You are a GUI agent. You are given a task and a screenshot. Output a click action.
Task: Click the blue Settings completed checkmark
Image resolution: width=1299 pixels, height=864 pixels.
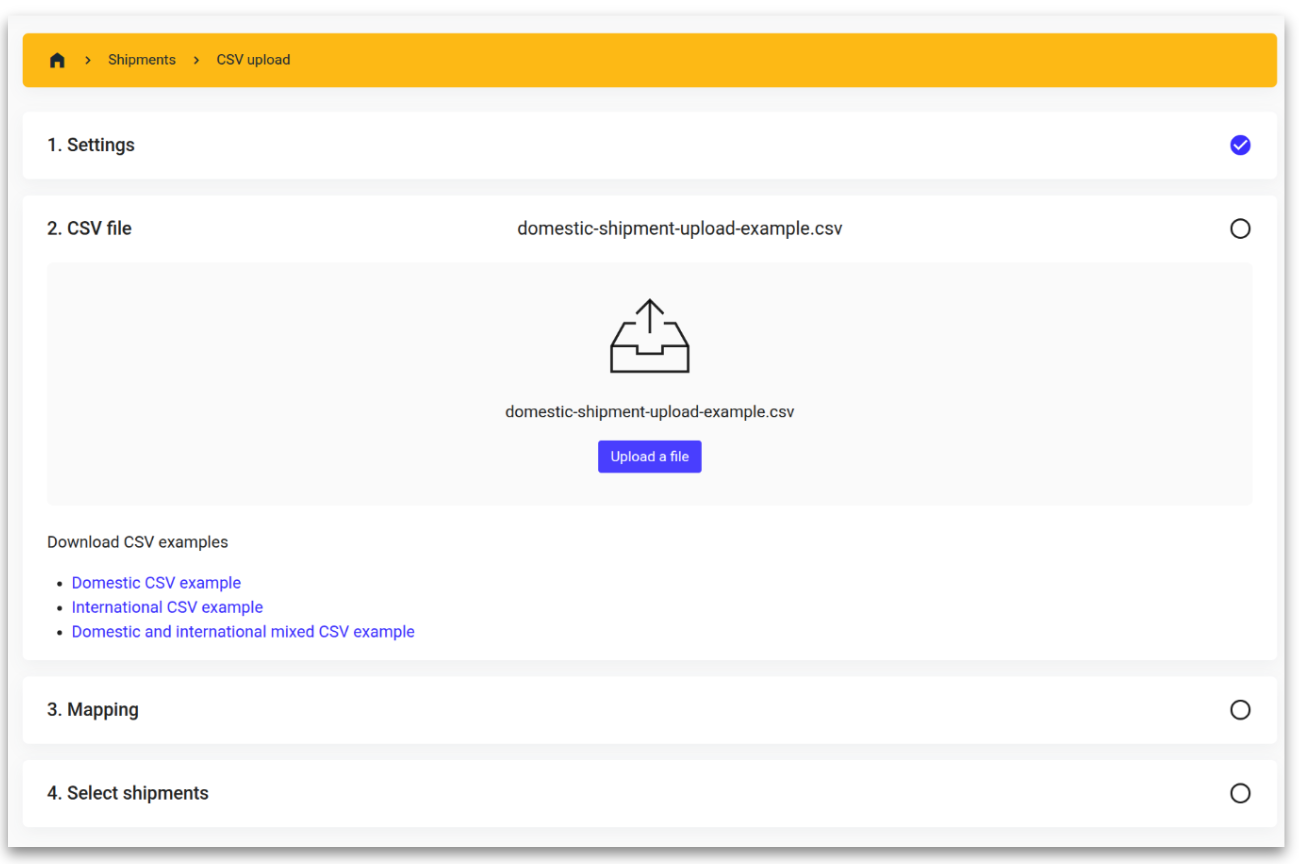1240,145
